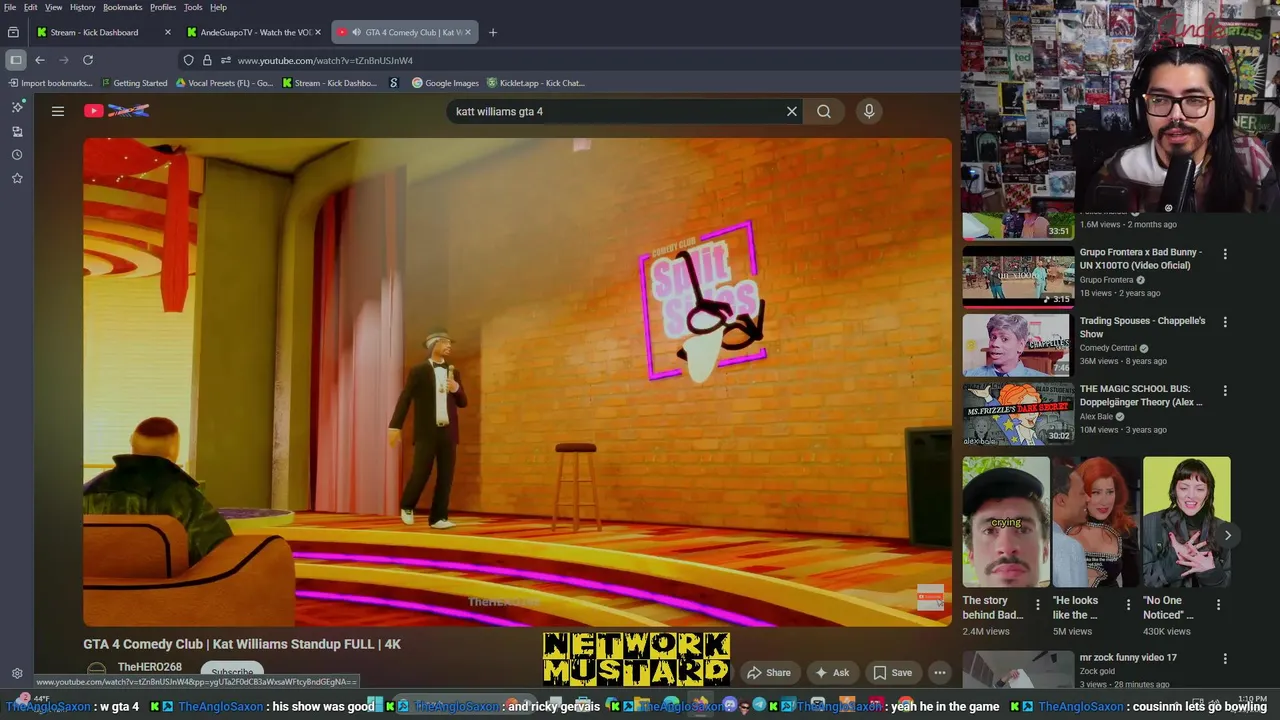Open the Bookmarks menu
Viewport: 1280px width, 720px height.
pos(123,7)
